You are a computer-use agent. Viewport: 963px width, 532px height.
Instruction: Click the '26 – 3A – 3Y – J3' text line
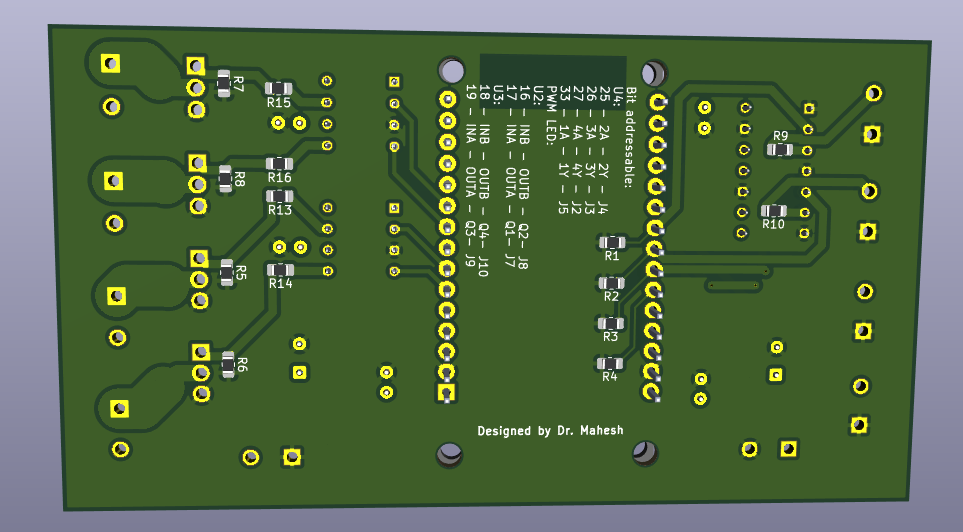(591, 150)
